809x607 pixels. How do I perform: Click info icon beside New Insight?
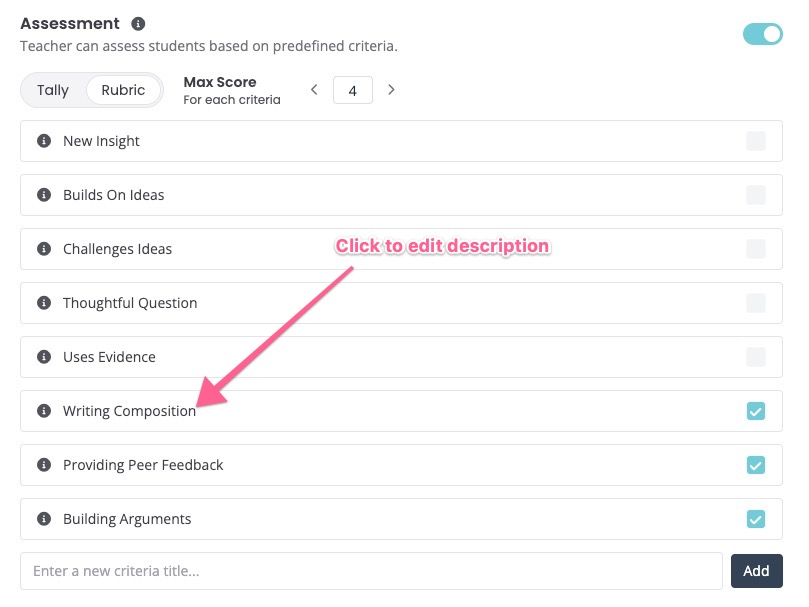click(44, 141)
